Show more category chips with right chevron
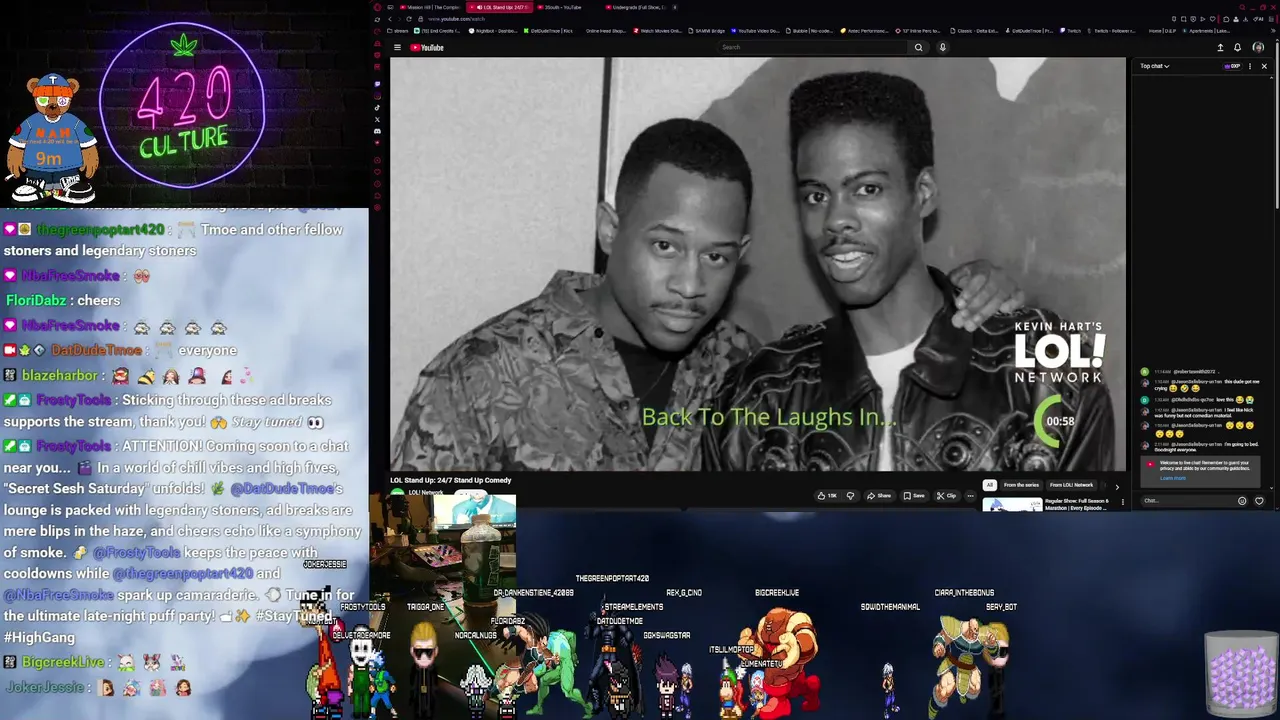 [1117, 487]
